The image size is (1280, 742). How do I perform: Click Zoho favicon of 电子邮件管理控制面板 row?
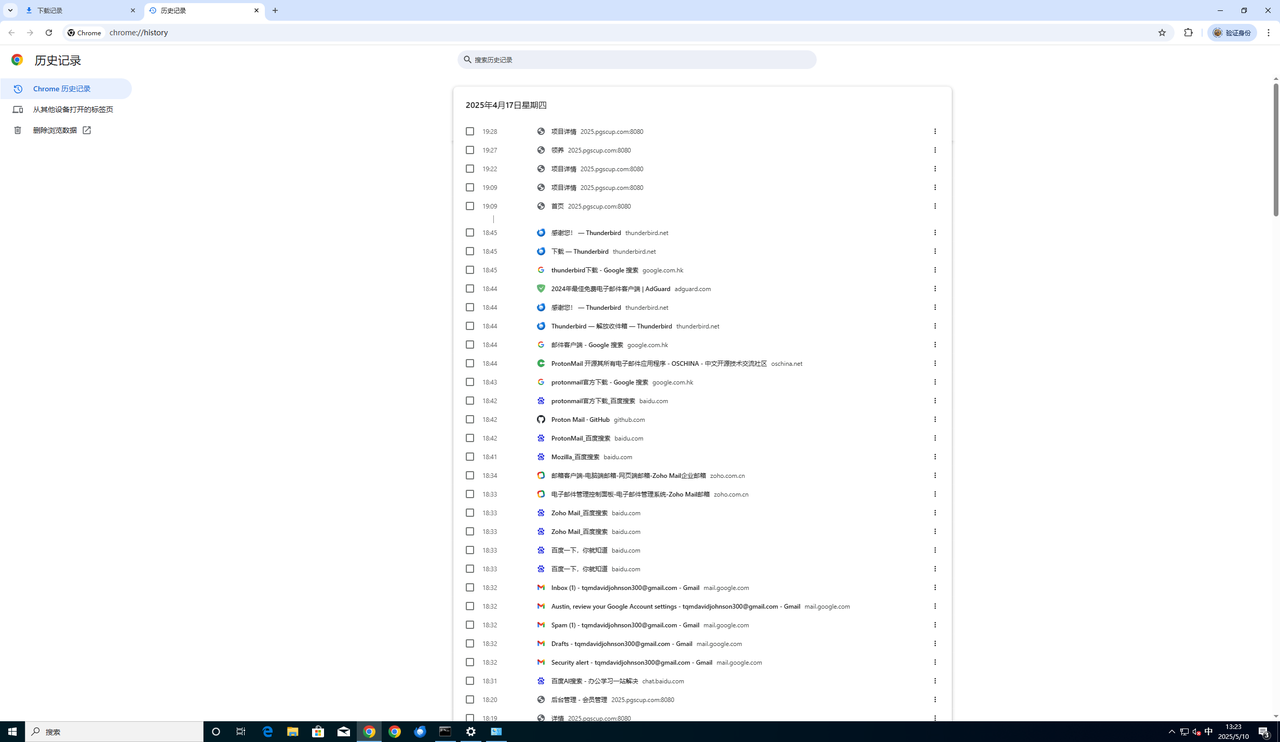(x=541, y=494)
